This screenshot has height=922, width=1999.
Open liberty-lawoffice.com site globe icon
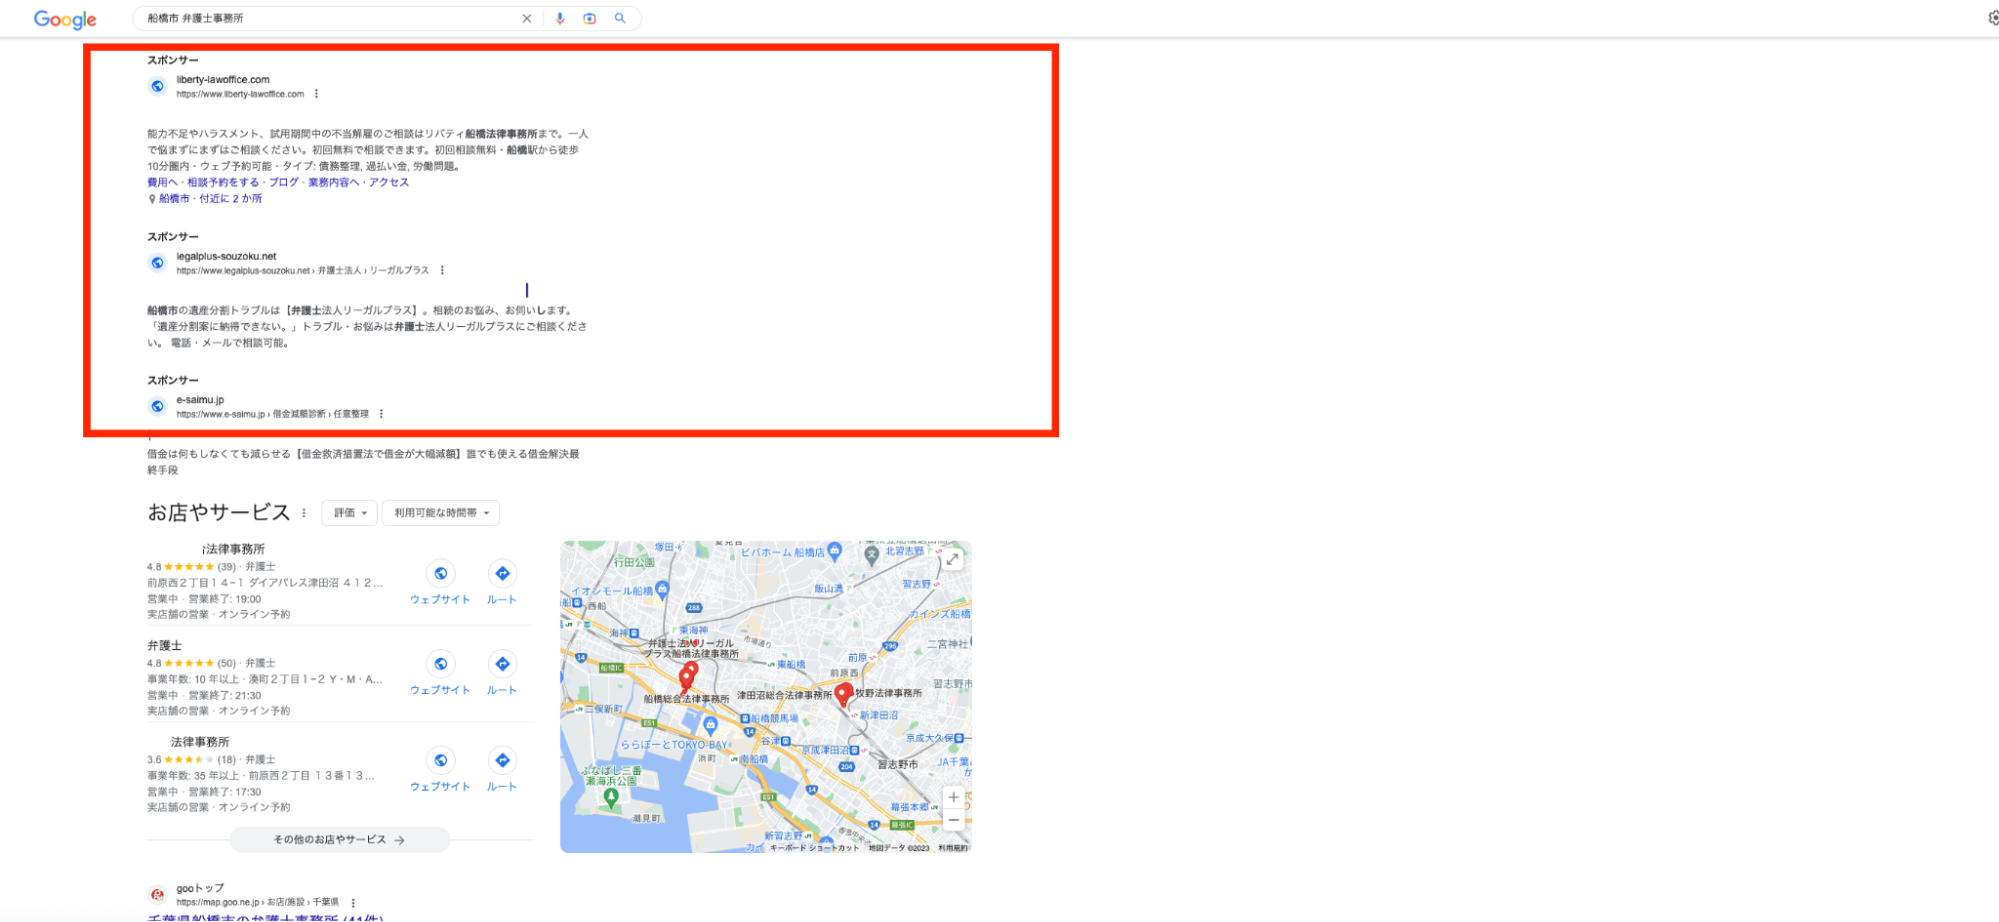158,86
